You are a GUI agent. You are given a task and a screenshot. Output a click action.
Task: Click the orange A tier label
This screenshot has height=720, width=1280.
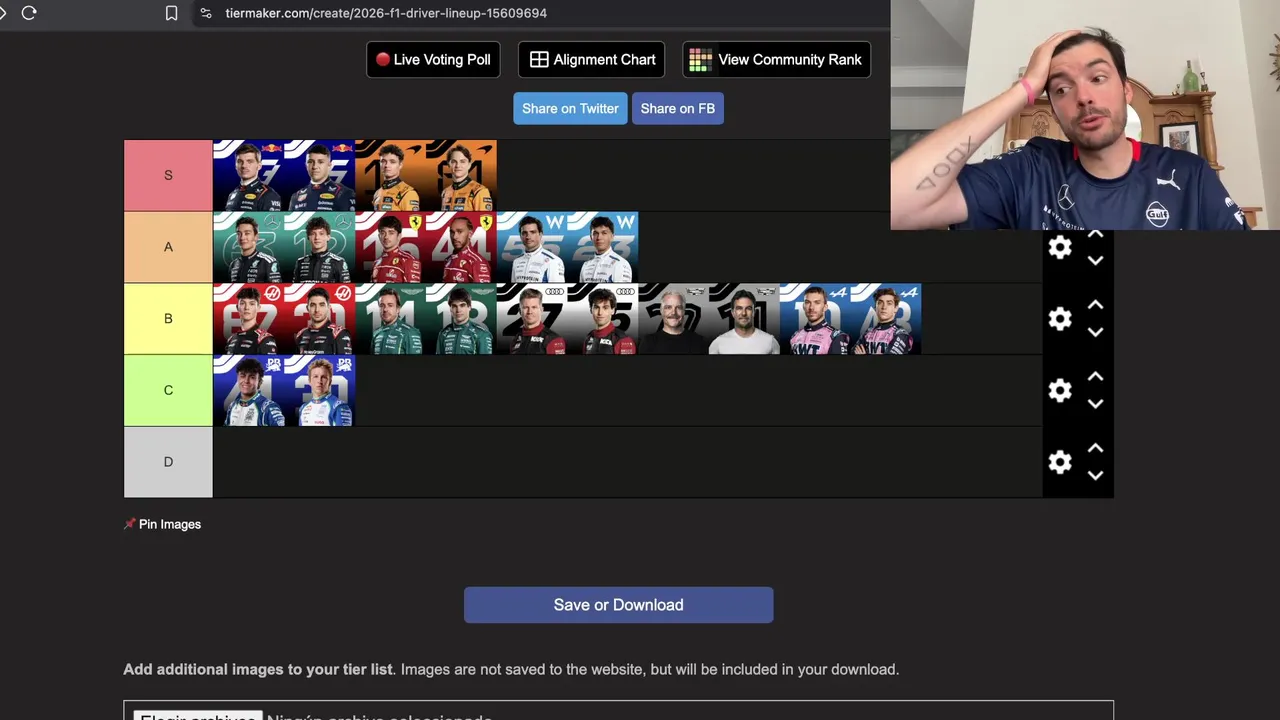168,247
